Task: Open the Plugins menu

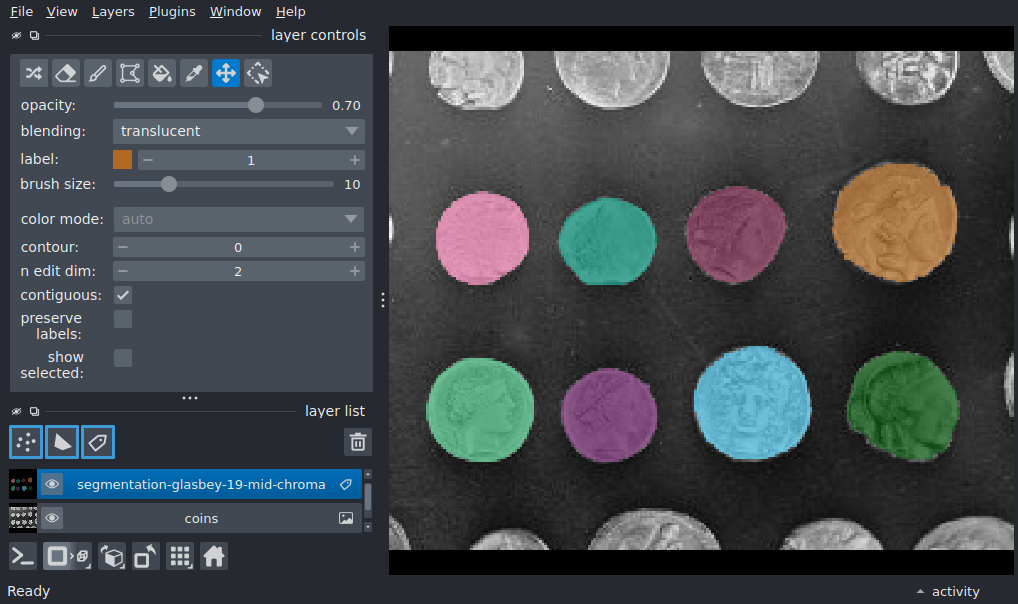Action: pos(172,12)
